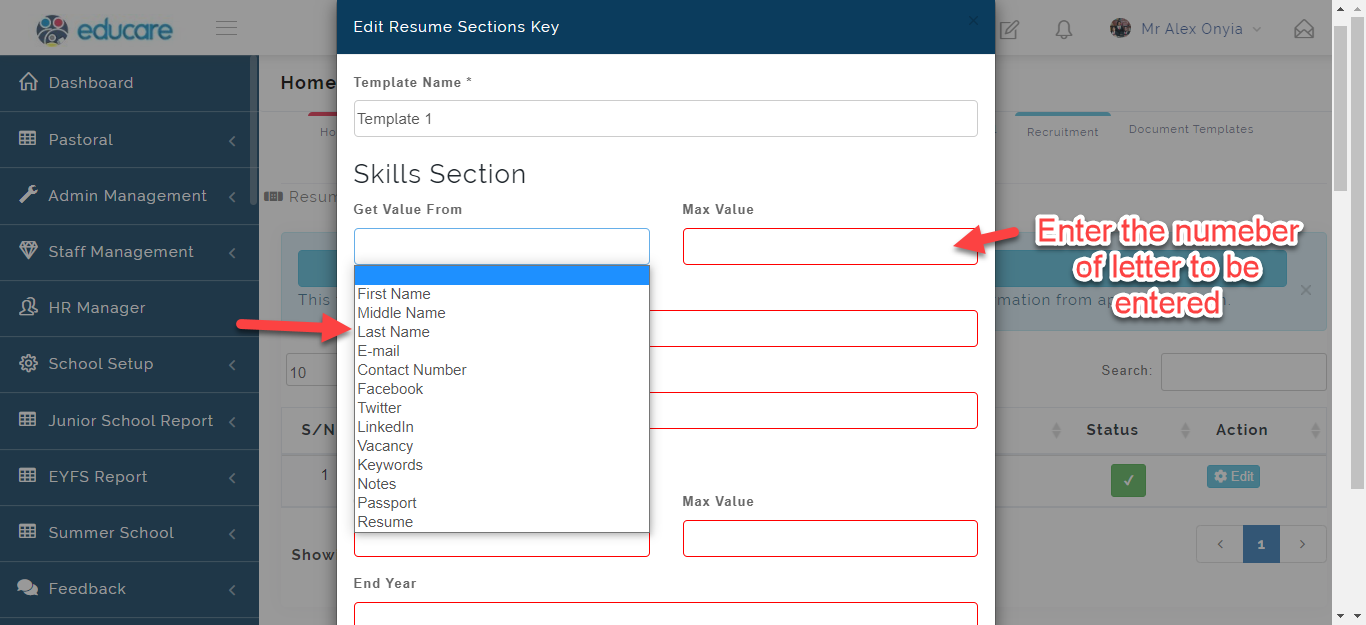Click the Admin Management wrench icon
Viewport: 1366px width, 625px height.
(28, 195)
